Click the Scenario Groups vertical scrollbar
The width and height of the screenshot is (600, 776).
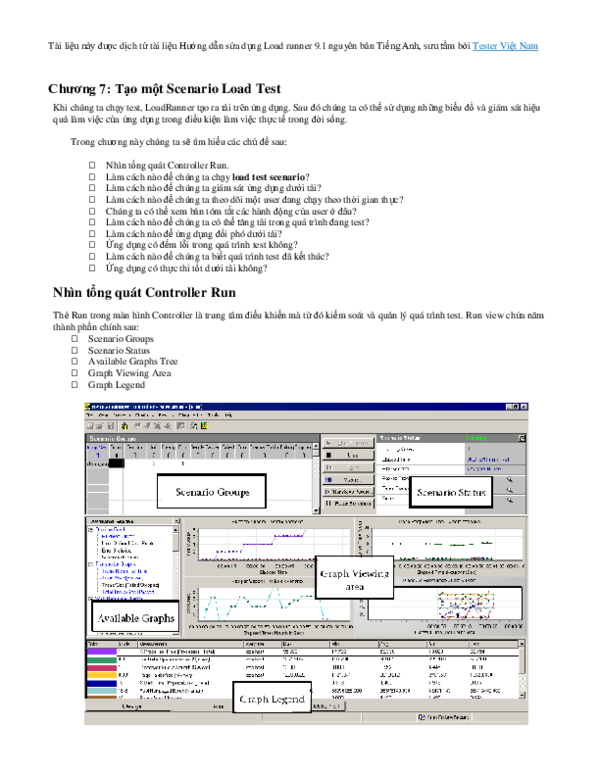point(316,478)
